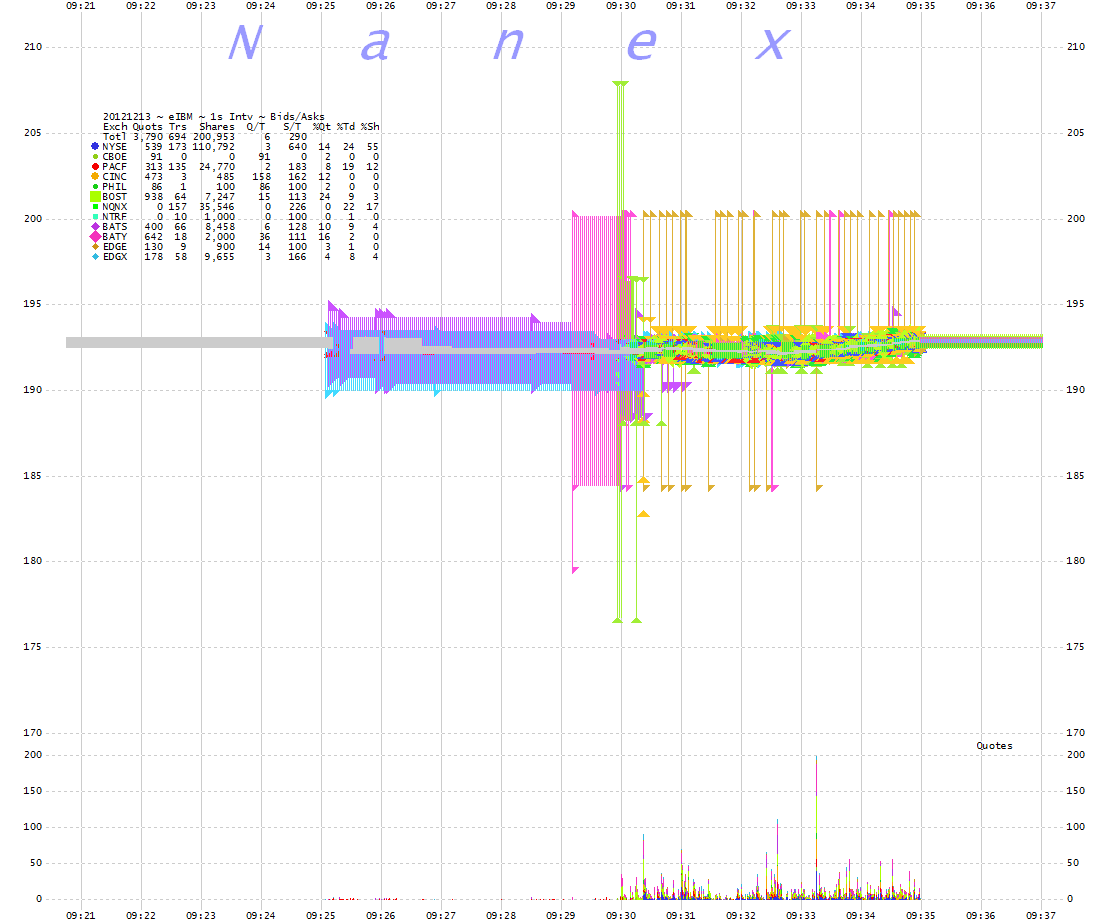Click the '%Sh' column header

click(x=370, y=127)
